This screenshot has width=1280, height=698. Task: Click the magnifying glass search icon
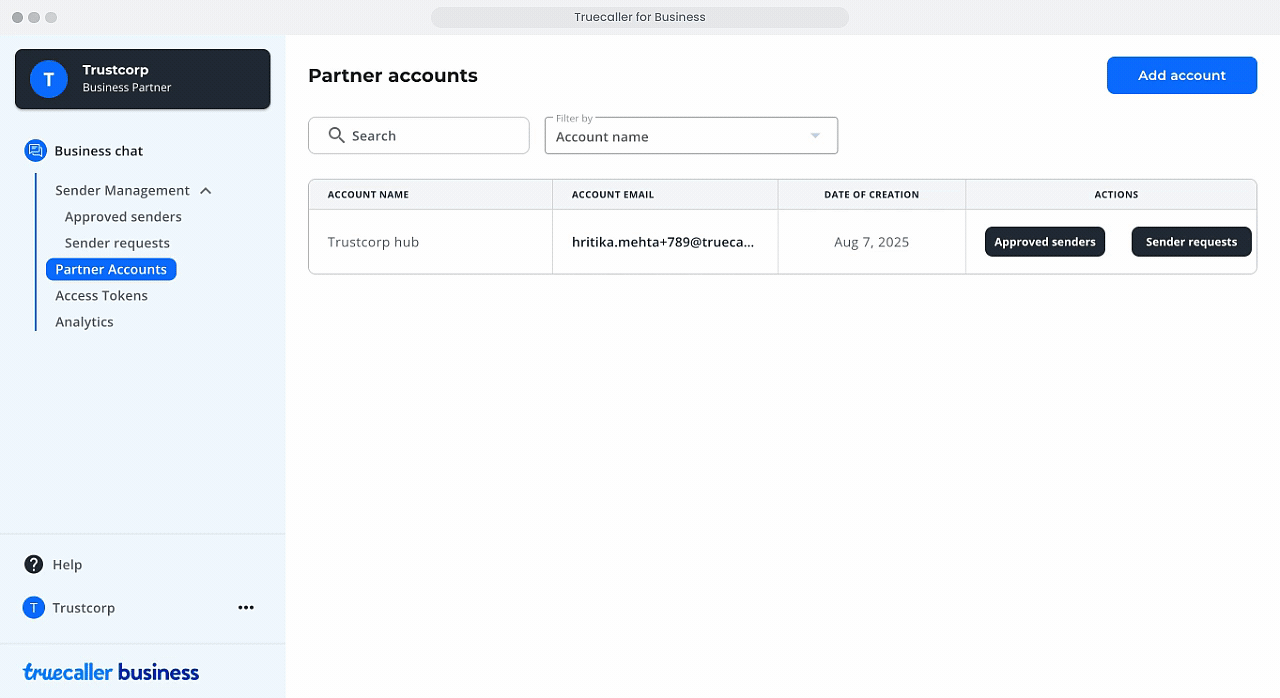coord(336,136)
